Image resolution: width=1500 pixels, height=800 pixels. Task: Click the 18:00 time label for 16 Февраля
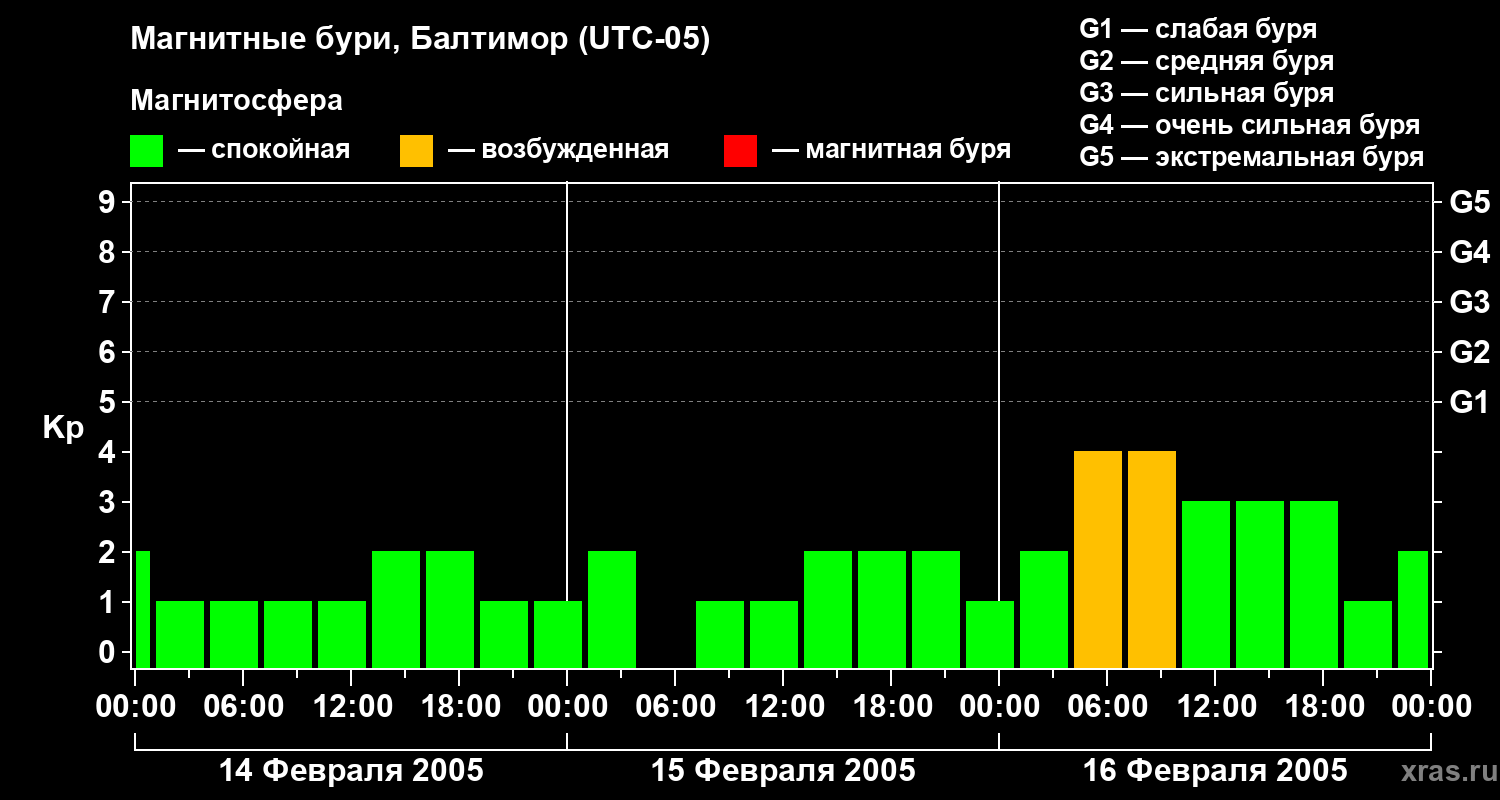1323,706
